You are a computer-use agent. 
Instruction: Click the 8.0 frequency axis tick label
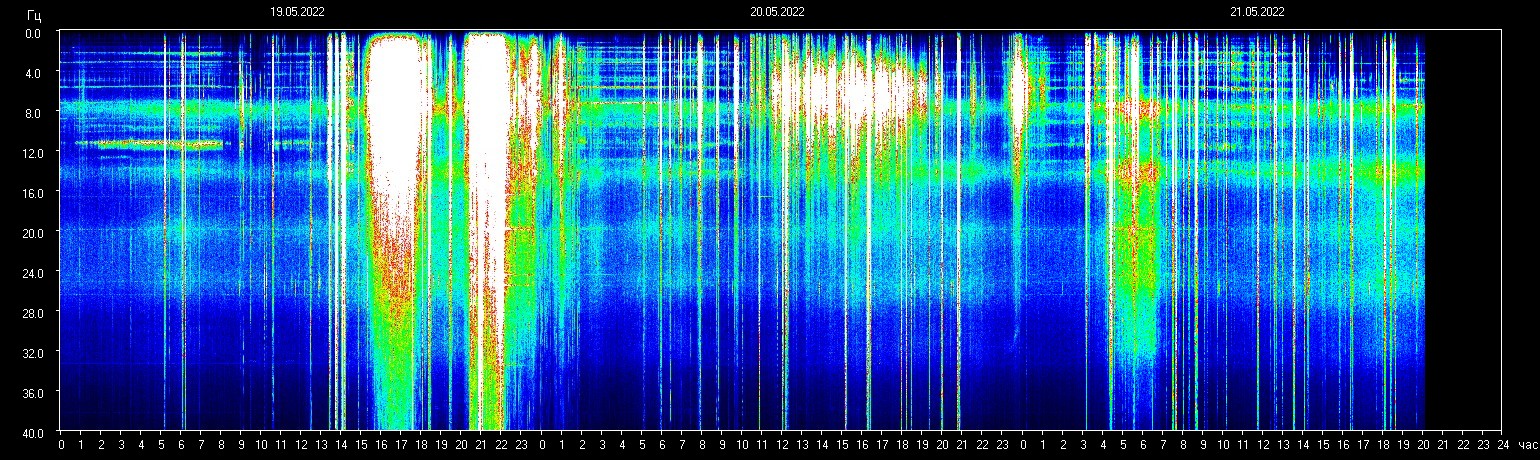(x=33, y=113)
